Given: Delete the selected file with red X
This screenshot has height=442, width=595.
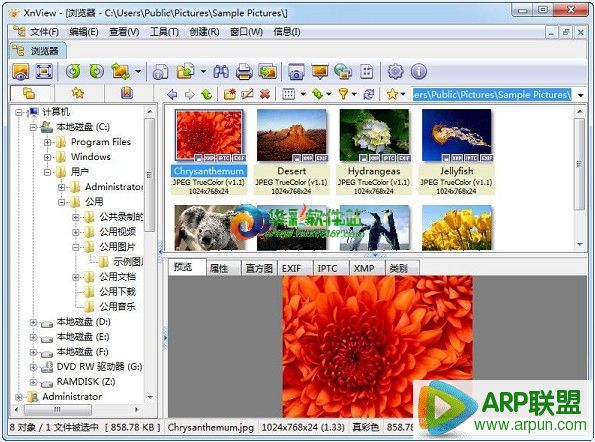Looking at the screenshot, I should coord(265,94).
